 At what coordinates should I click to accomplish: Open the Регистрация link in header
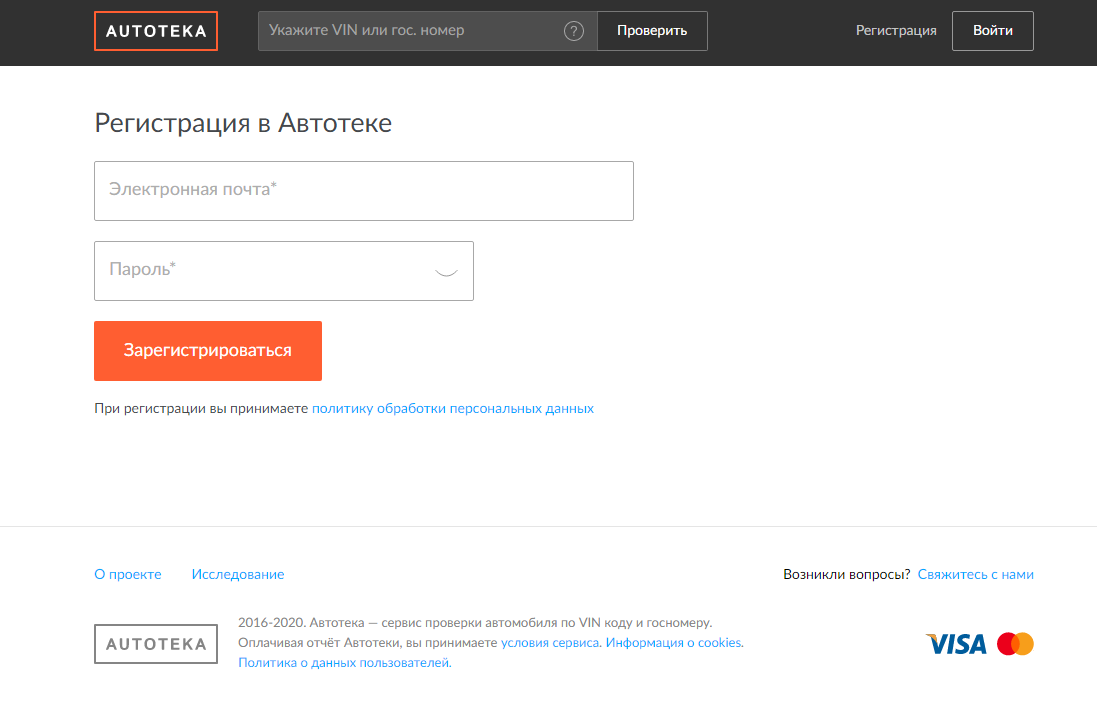(x=896, y=31)
